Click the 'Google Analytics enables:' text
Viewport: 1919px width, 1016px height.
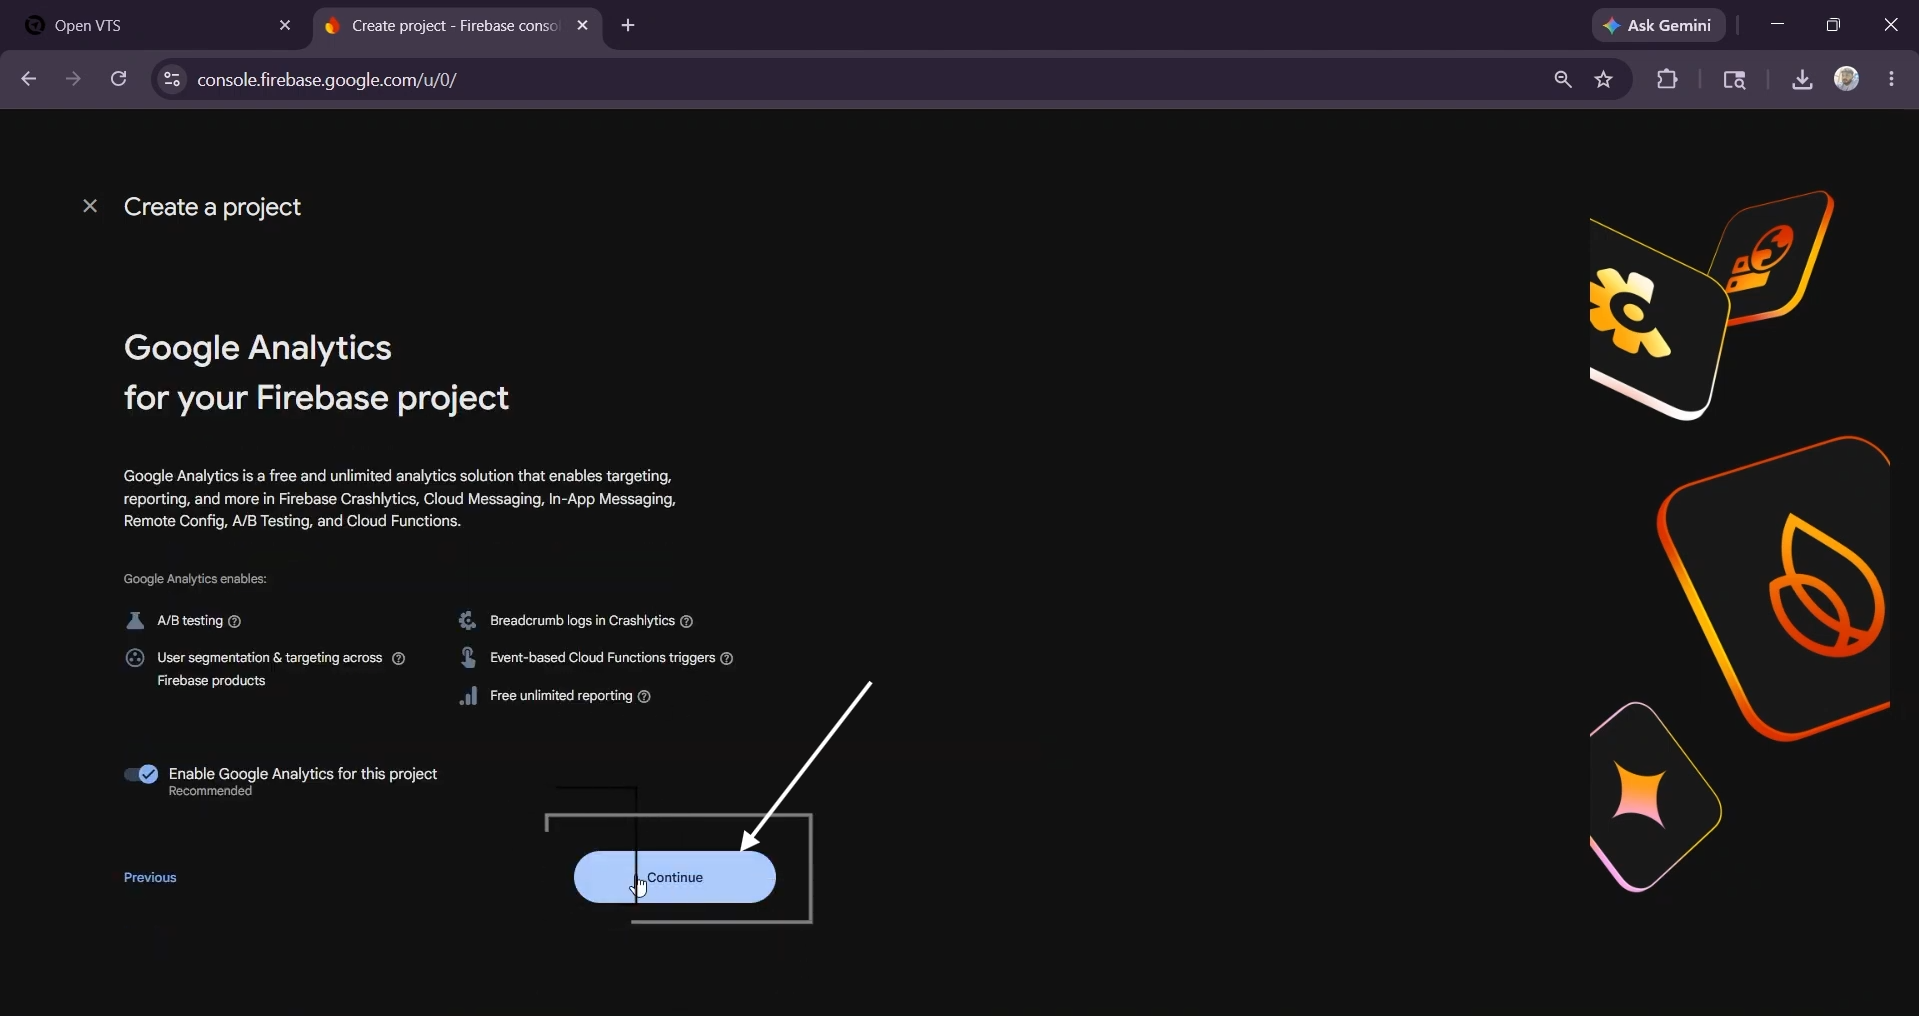tap(195, 580)
